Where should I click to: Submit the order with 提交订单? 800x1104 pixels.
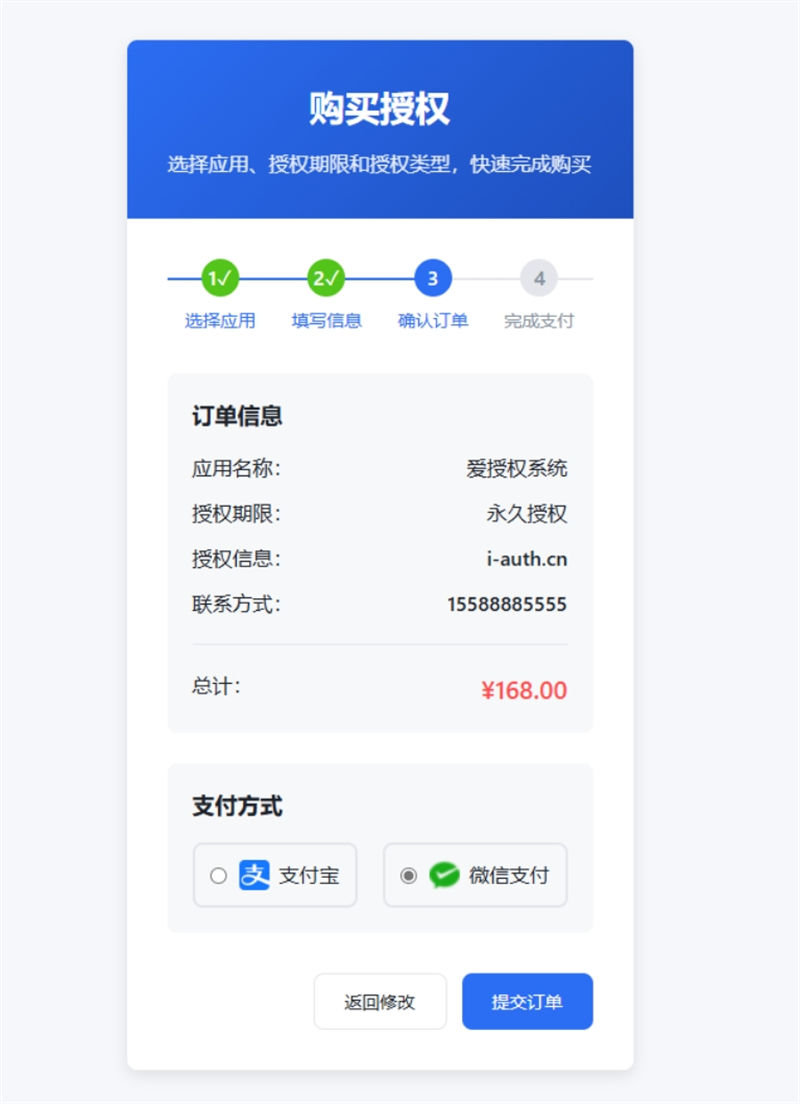(527, 1002)
